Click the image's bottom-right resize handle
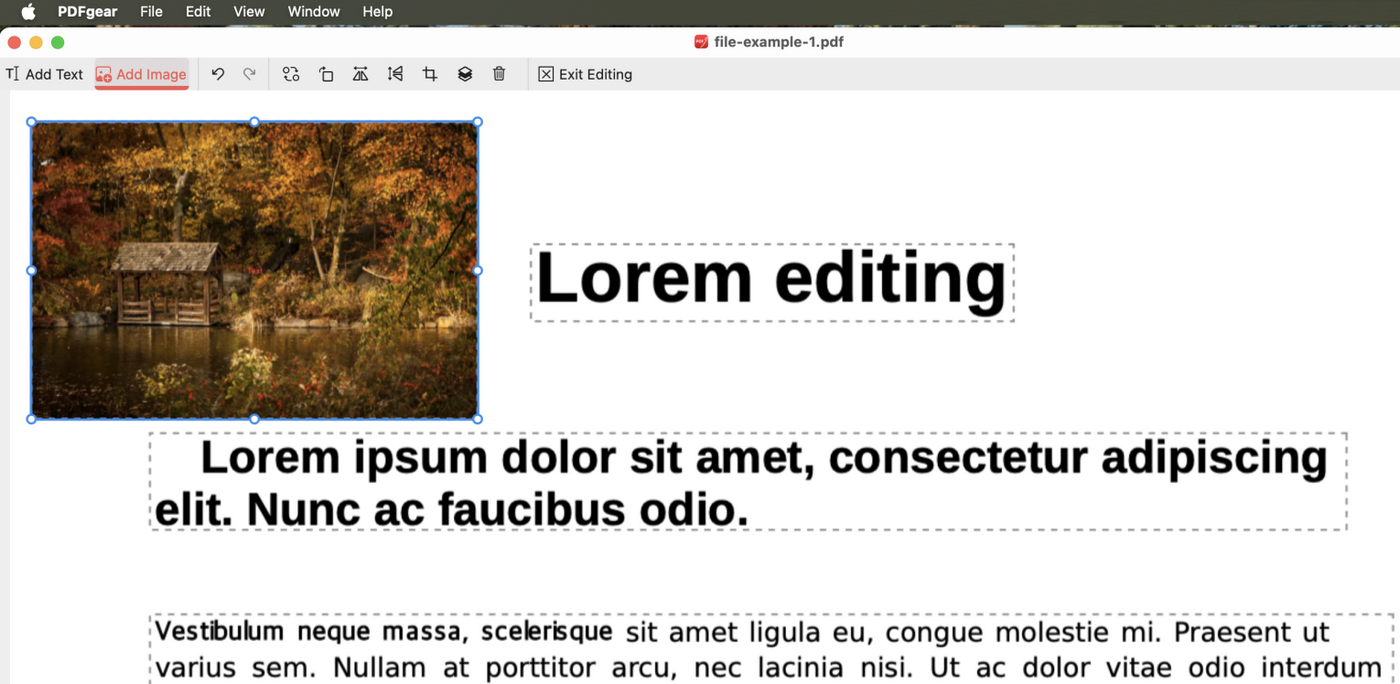1400x684 pixels. 477,419
